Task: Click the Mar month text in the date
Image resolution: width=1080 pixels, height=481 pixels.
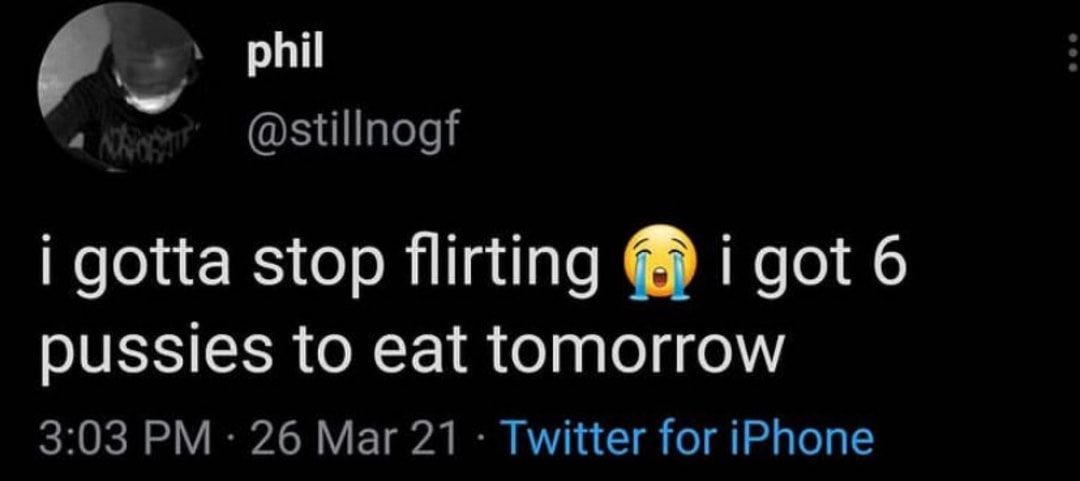Action: click(363, 438)
